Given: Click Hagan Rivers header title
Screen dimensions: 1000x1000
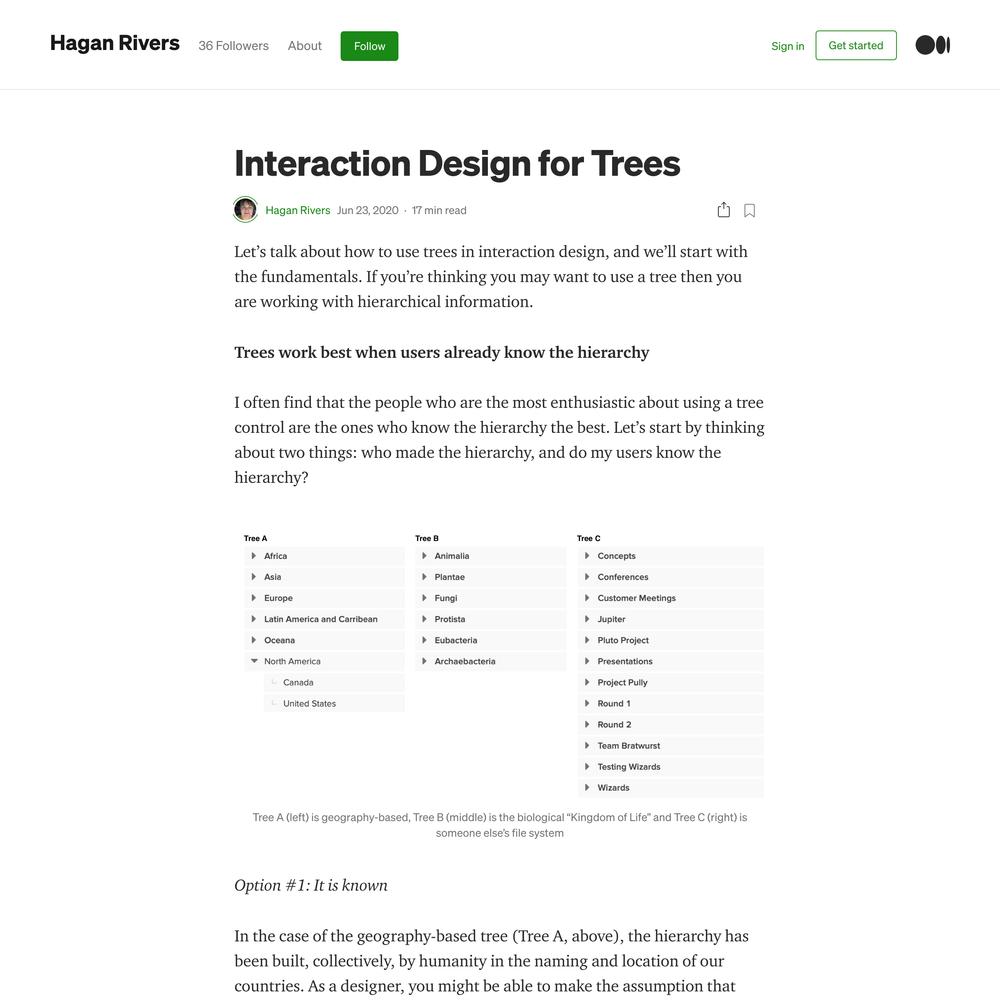Looking at the screenshot, I should point(115,43).
